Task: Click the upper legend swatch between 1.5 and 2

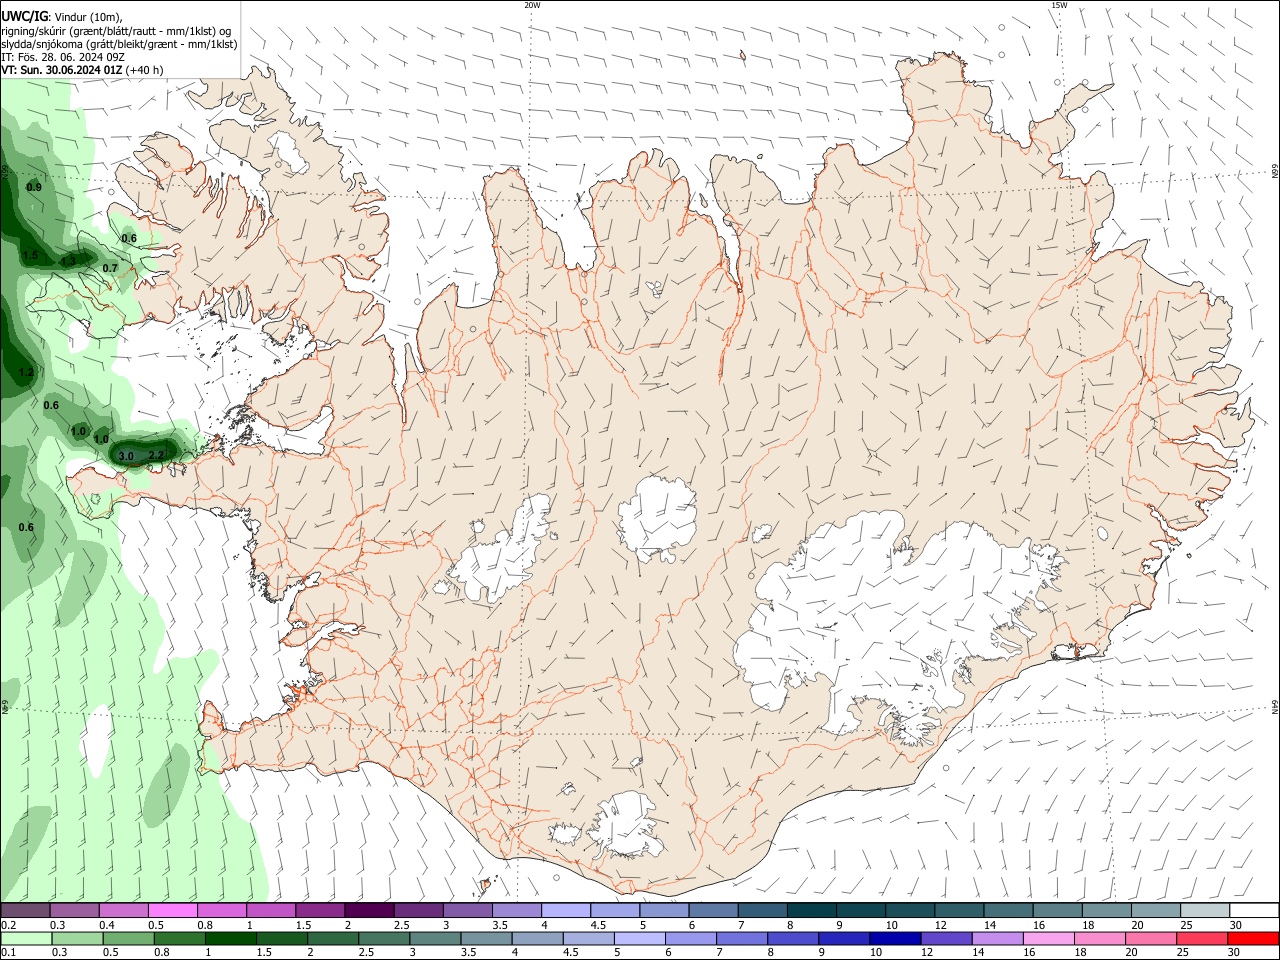Action: point(319,910)
